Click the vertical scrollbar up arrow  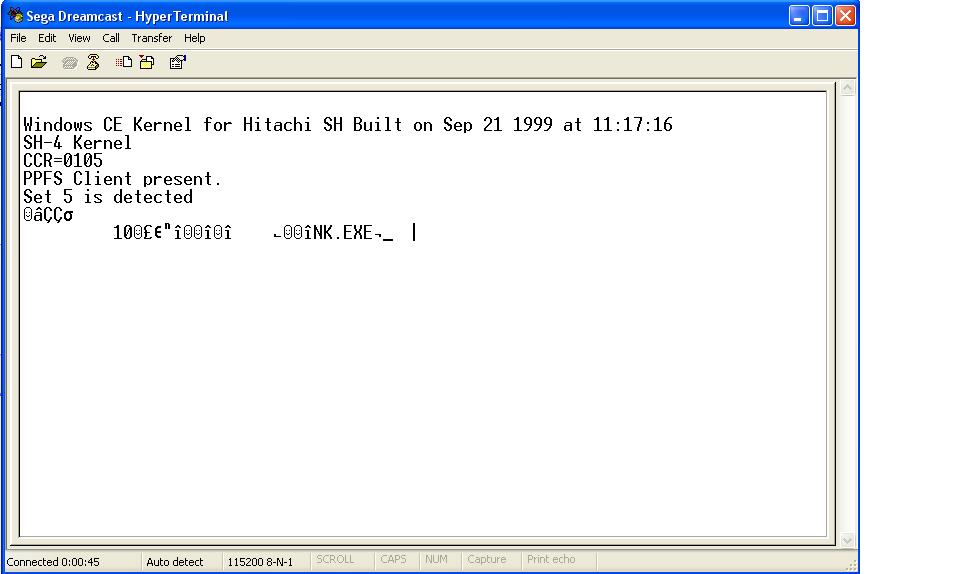847,88
